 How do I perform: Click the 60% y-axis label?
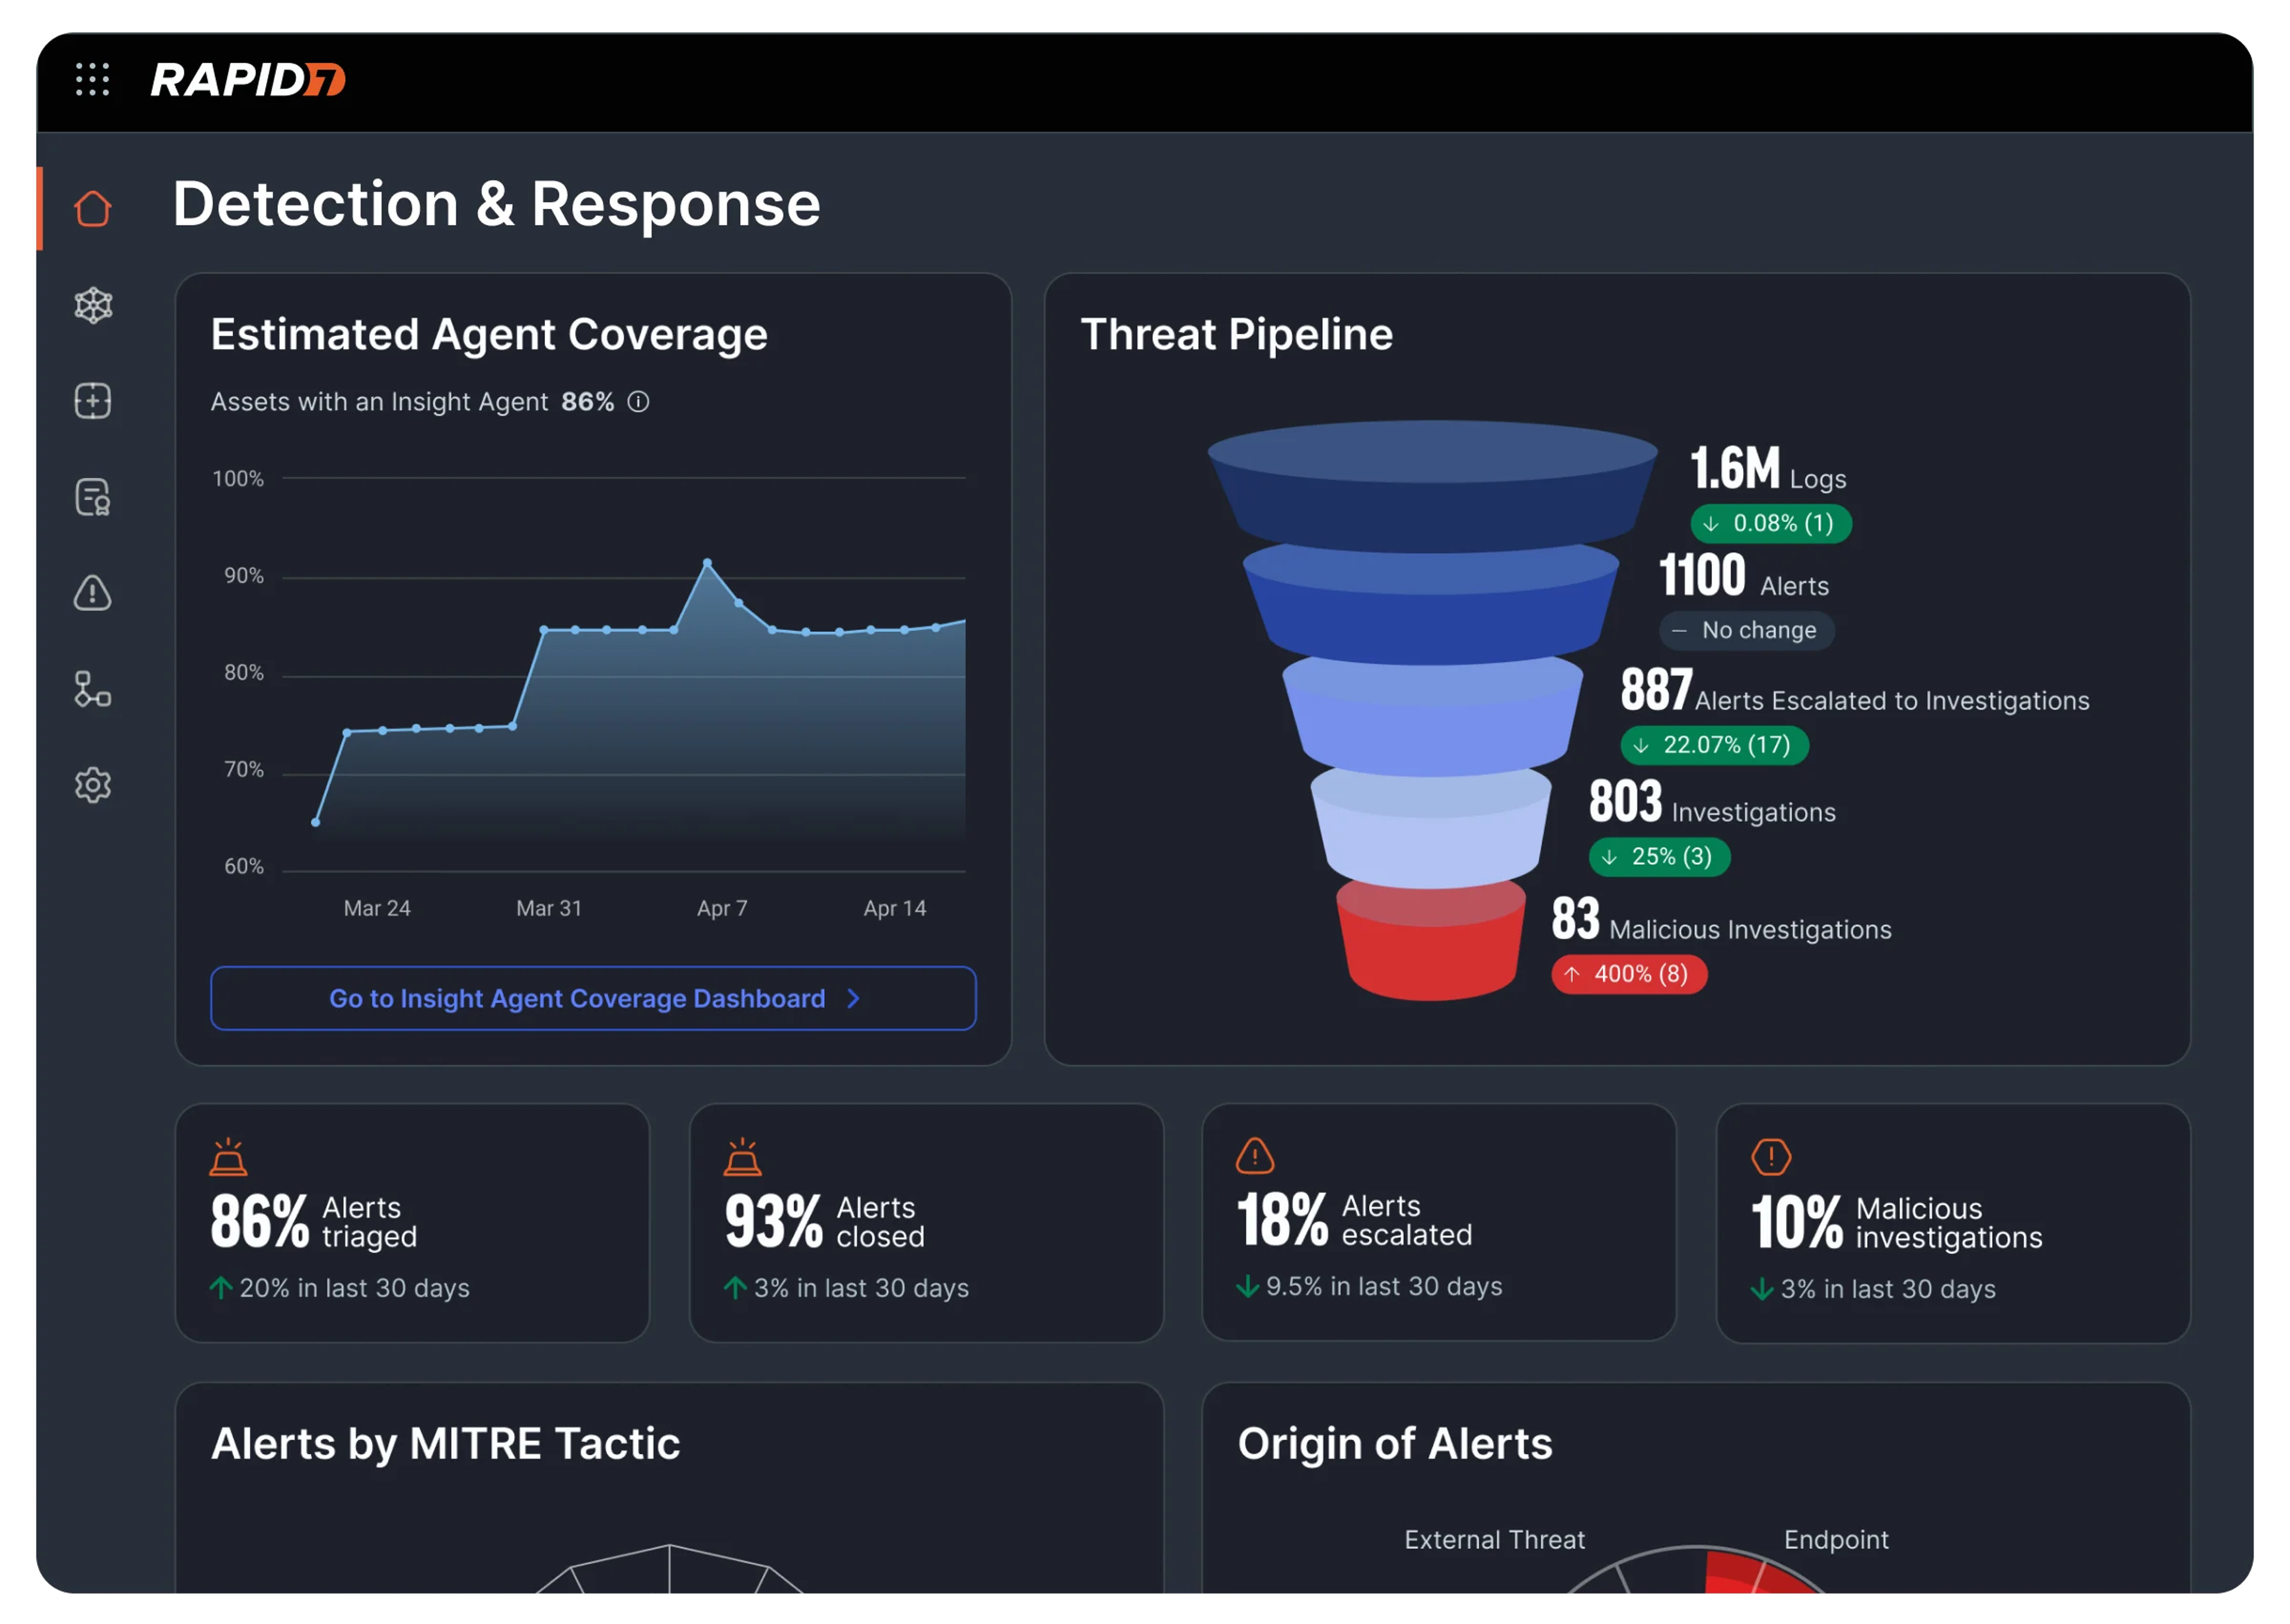click(244, 866)
